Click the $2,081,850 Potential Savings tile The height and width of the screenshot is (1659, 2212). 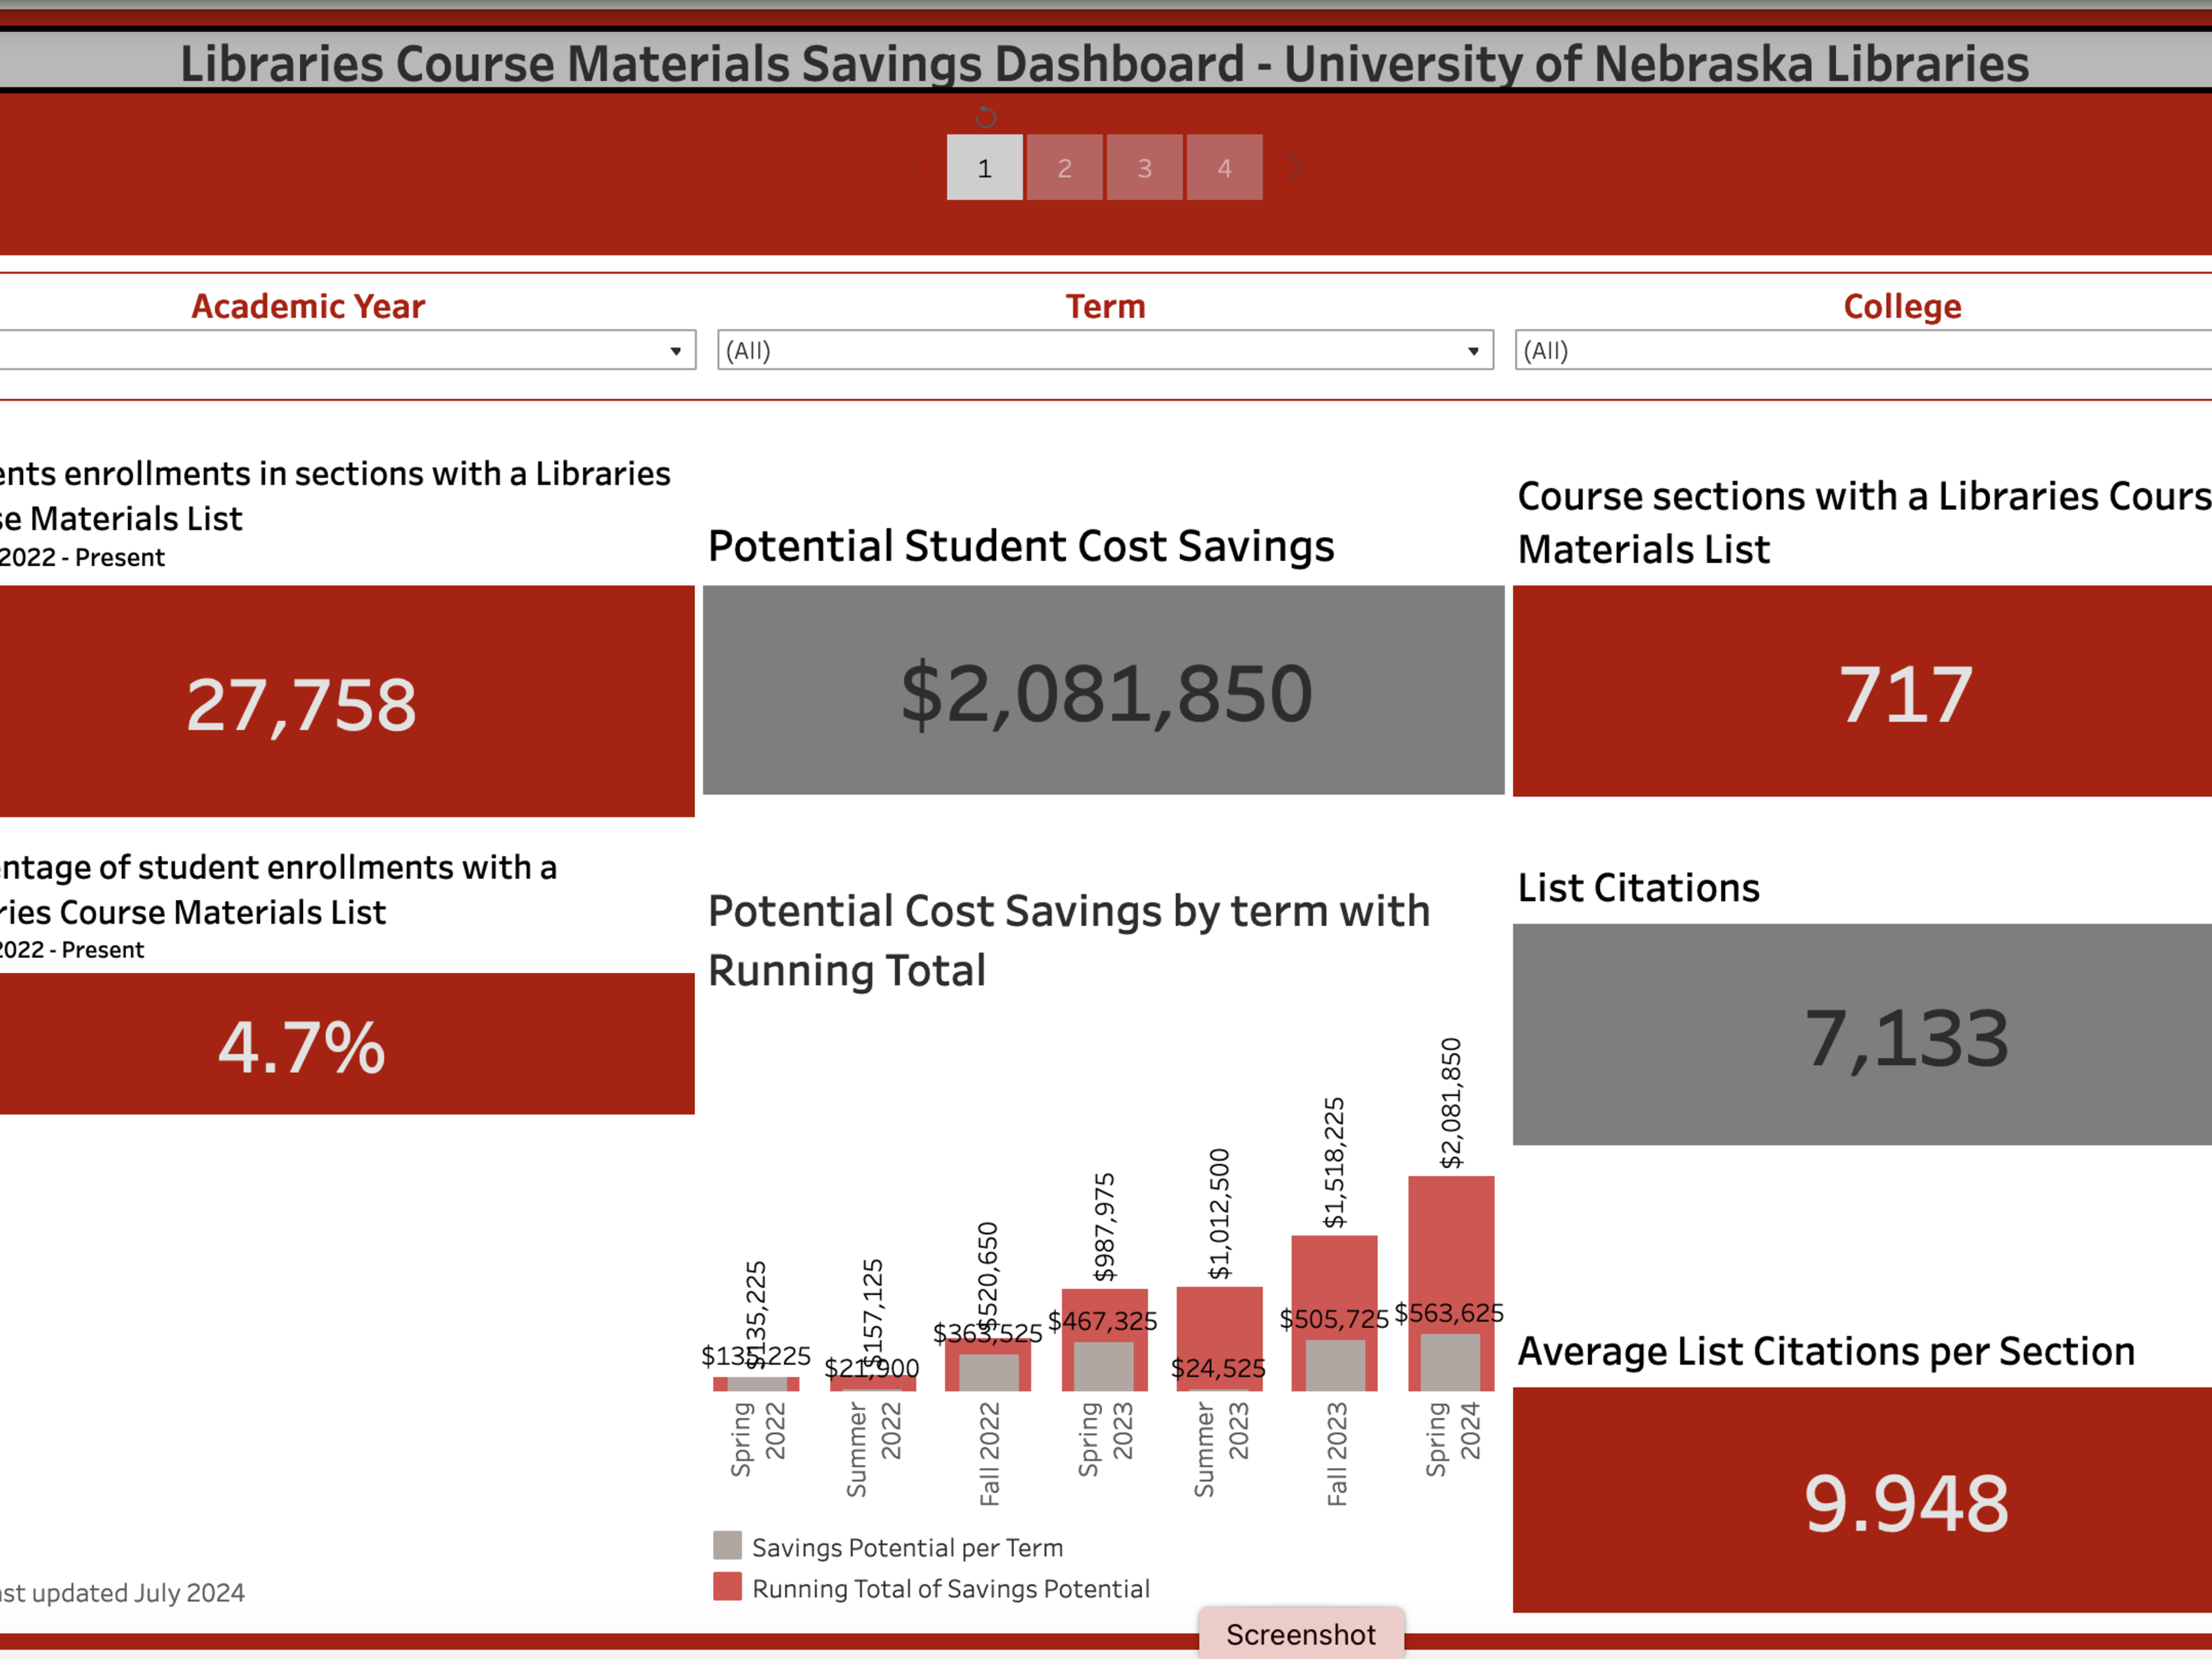(1104, 691)
